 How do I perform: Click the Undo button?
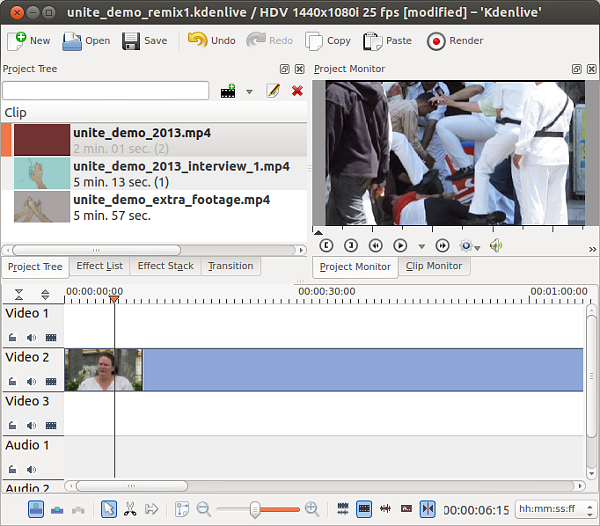pyautogui.click(x=212, y=41)
